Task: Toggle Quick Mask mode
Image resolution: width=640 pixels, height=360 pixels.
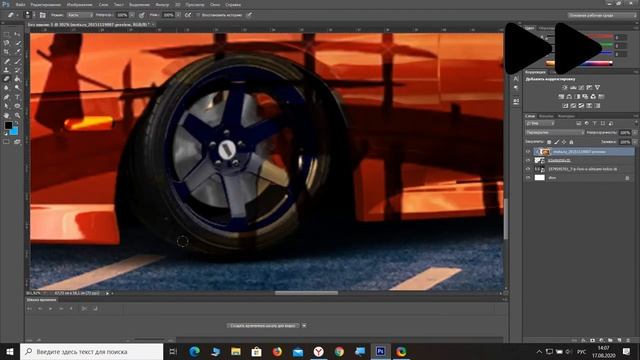Action: [7, 142]
